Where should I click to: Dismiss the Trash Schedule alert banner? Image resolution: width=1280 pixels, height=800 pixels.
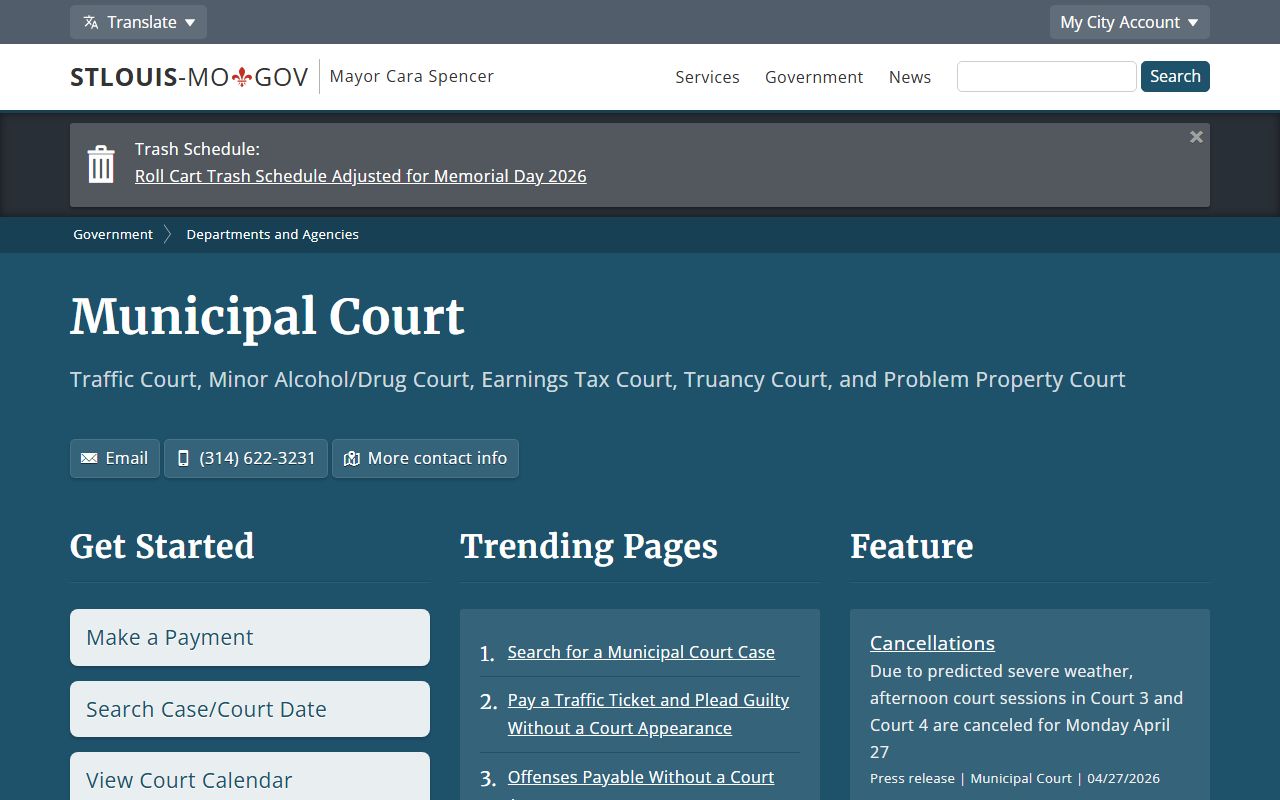tap(1196, 137)
